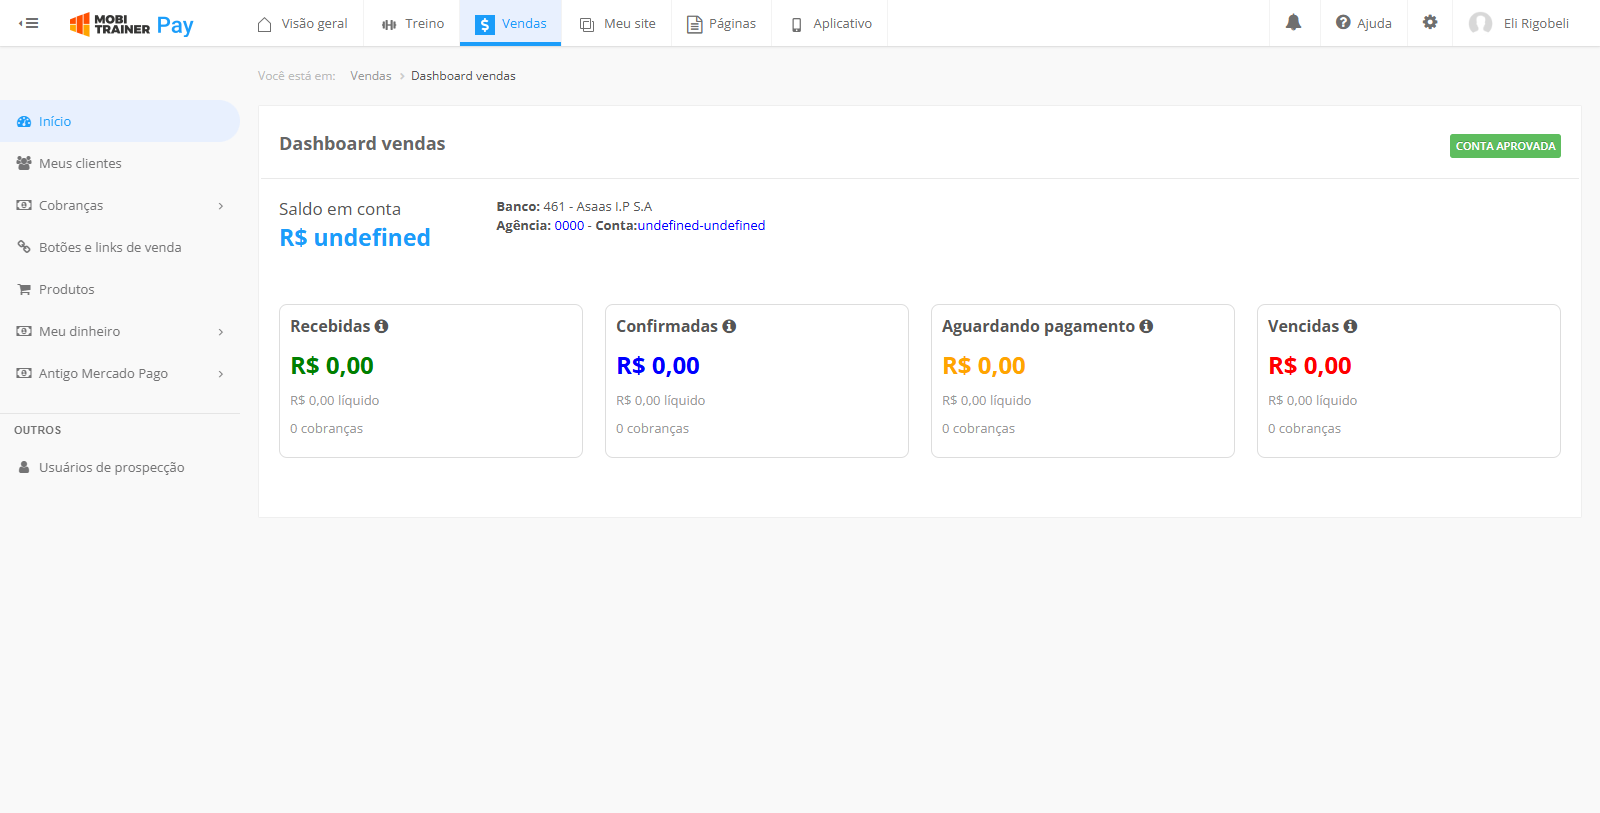This screenshot has height=813, width=1600.
Task: Go to Produtos in the sidebar
Action: point(120,289)
